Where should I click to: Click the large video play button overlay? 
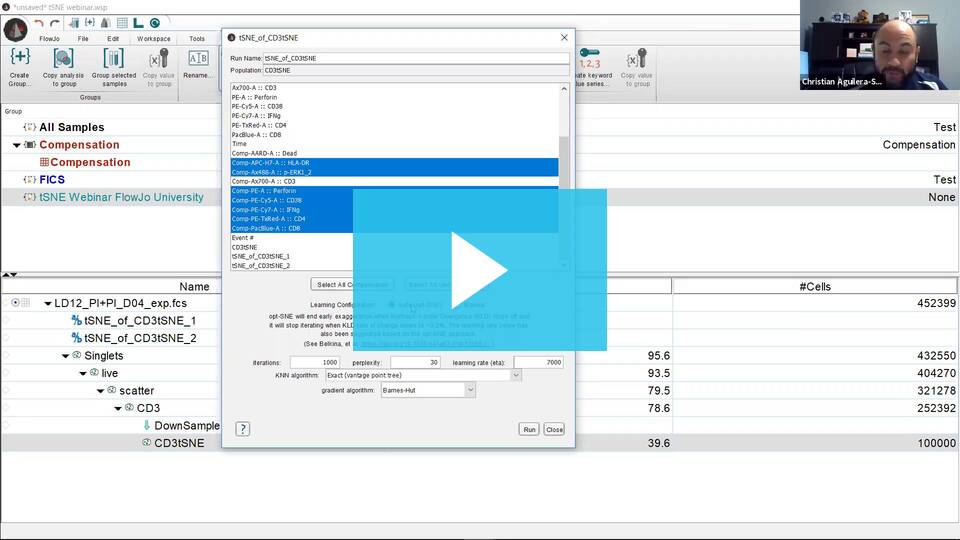479,270
